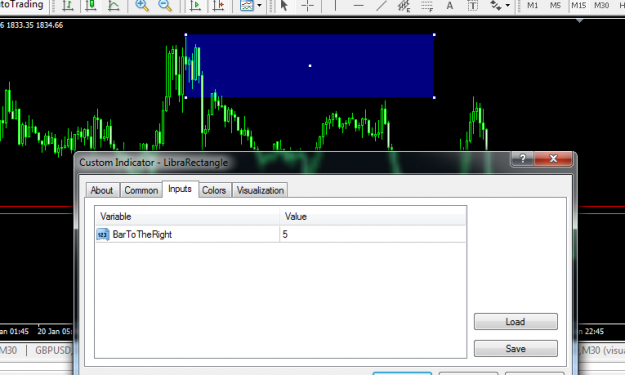The height and width of the screenshot is (375, 625).
Task: Open the indicators list icon
Action: [x=247, y=6]
